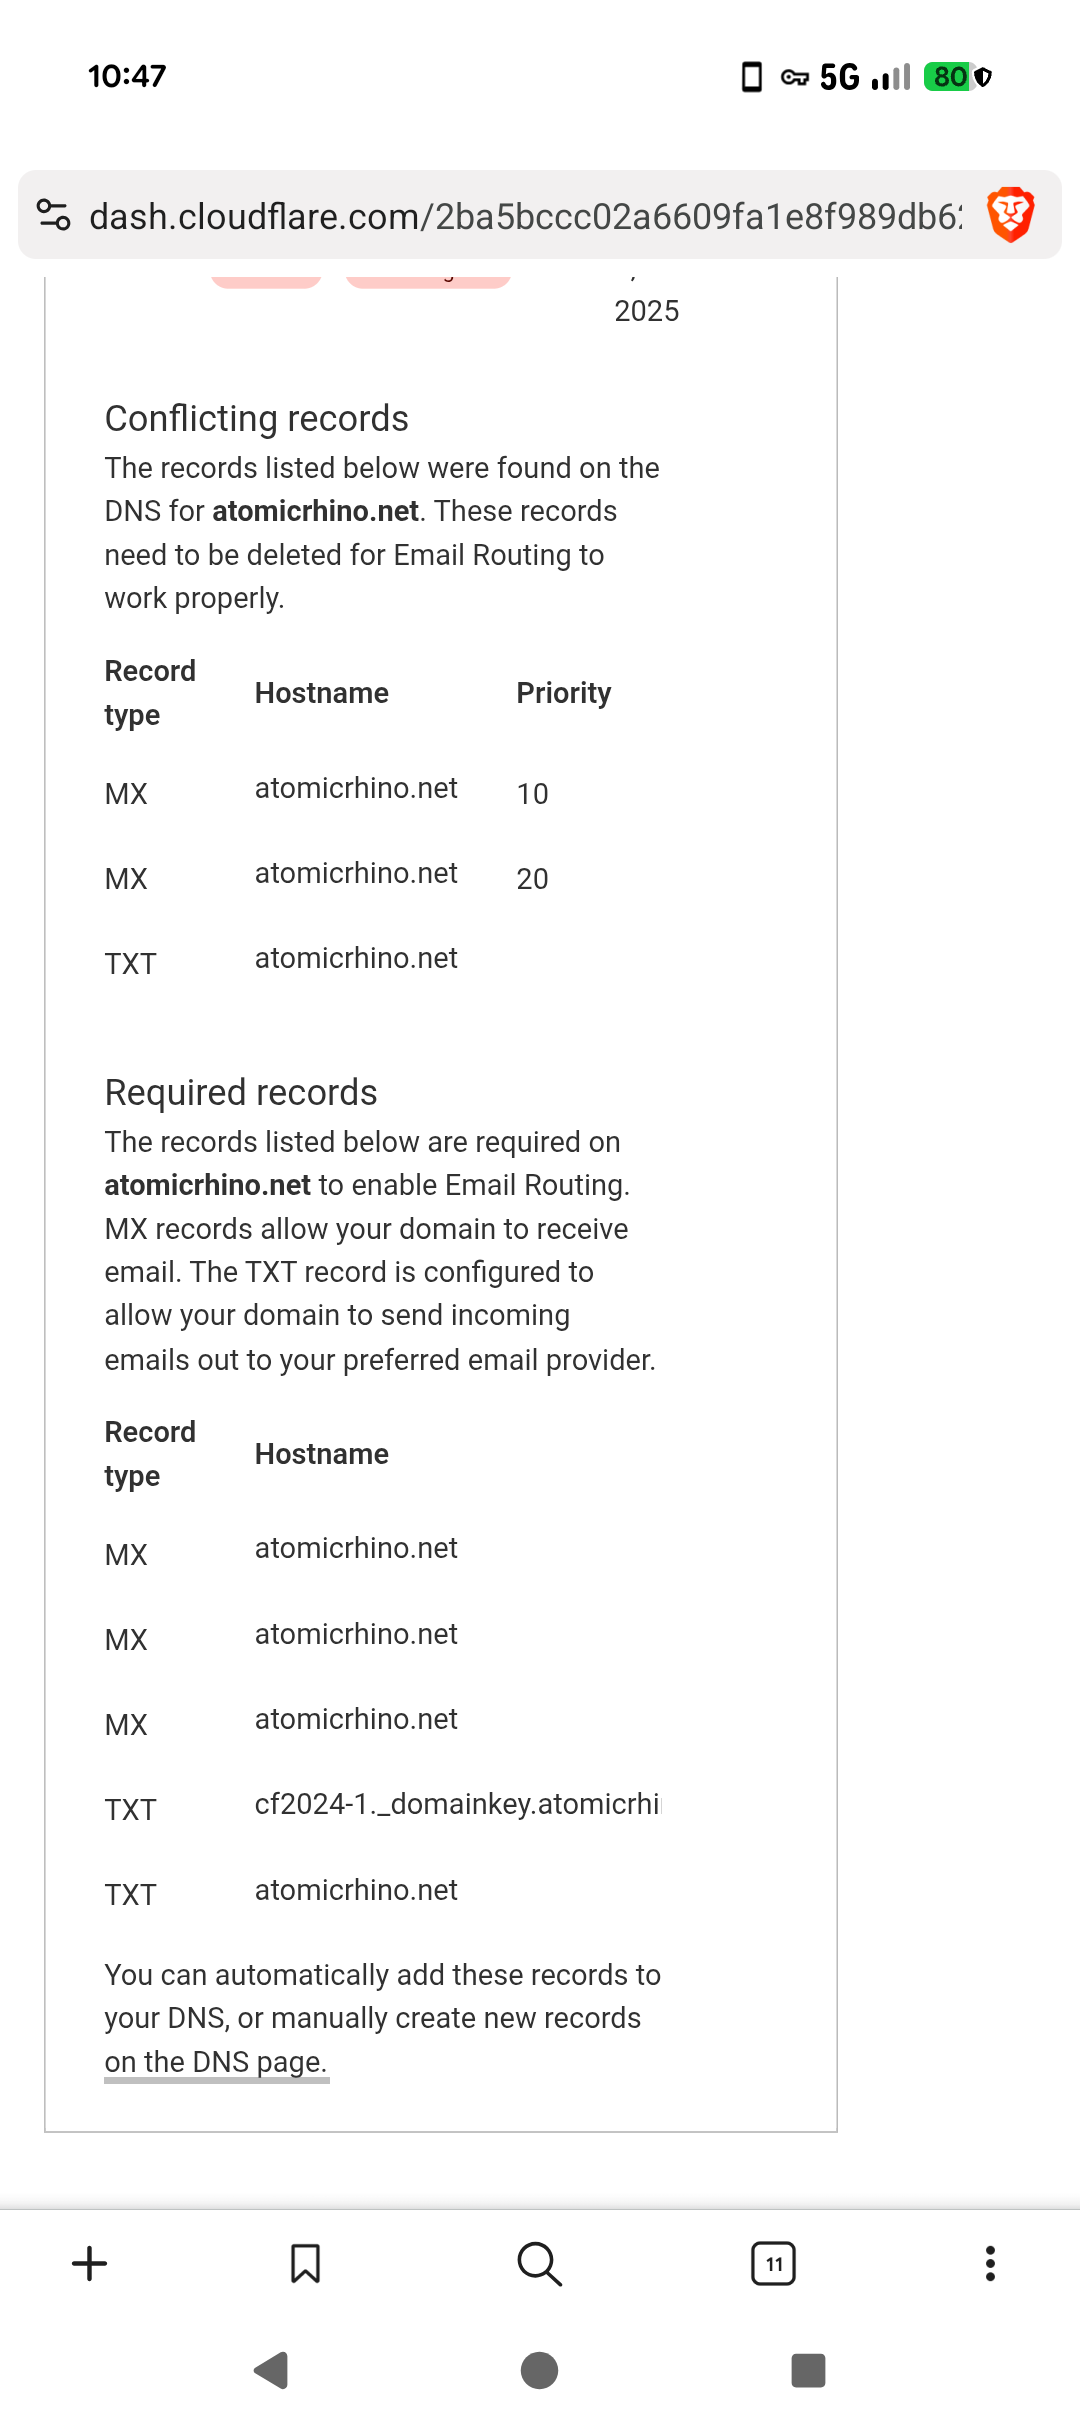The image size is (1080, 2424).
Task: Tap the bookmark icon in bottom toolbar
Action: tap(305, 2263)
